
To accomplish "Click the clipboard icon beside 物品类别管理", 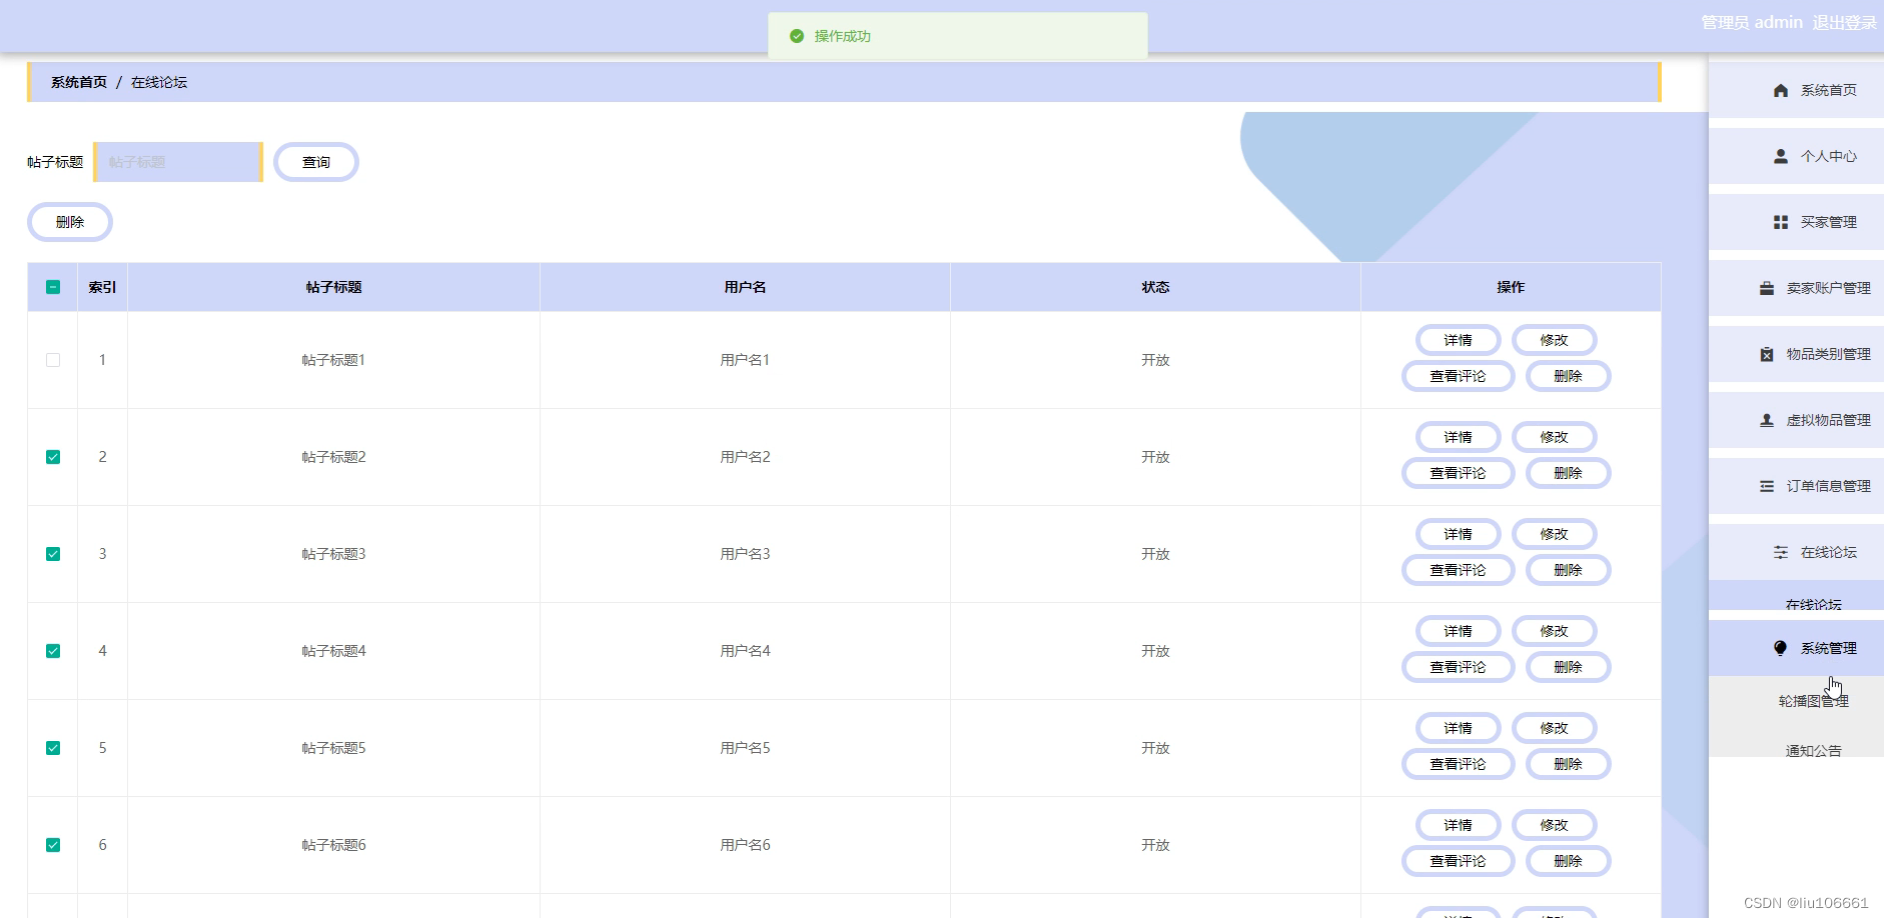I will [1766, 354].
